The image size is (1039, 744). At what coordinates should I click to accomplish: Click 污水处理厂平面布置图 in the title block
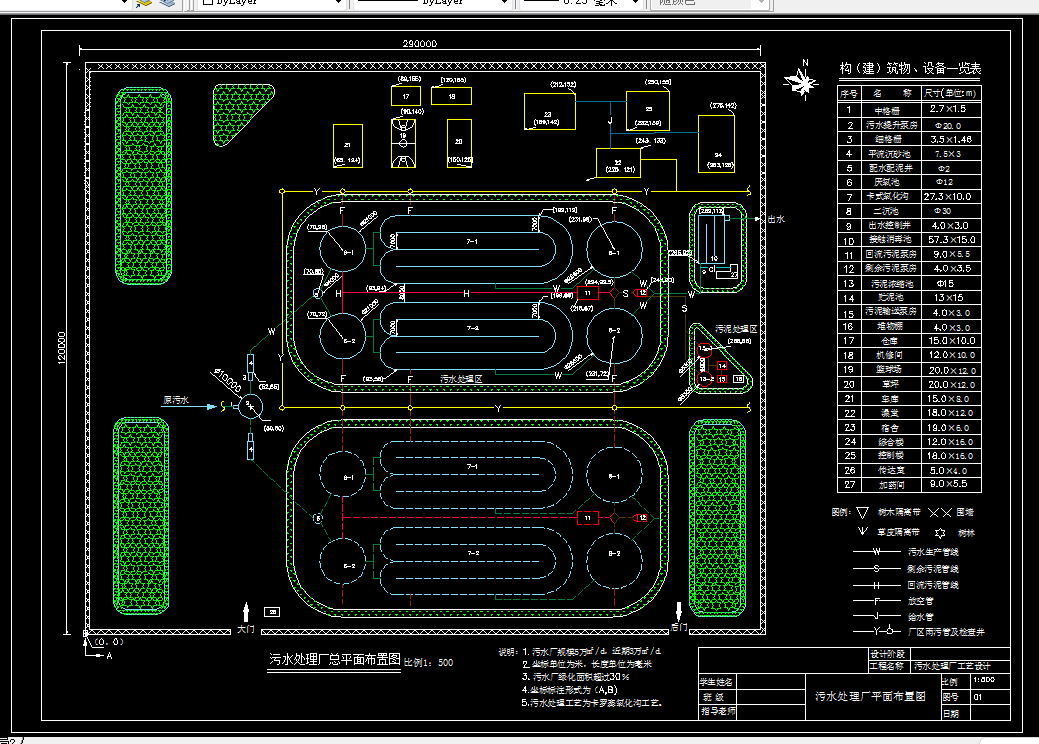pyautogui.click(x=870, y=696)
